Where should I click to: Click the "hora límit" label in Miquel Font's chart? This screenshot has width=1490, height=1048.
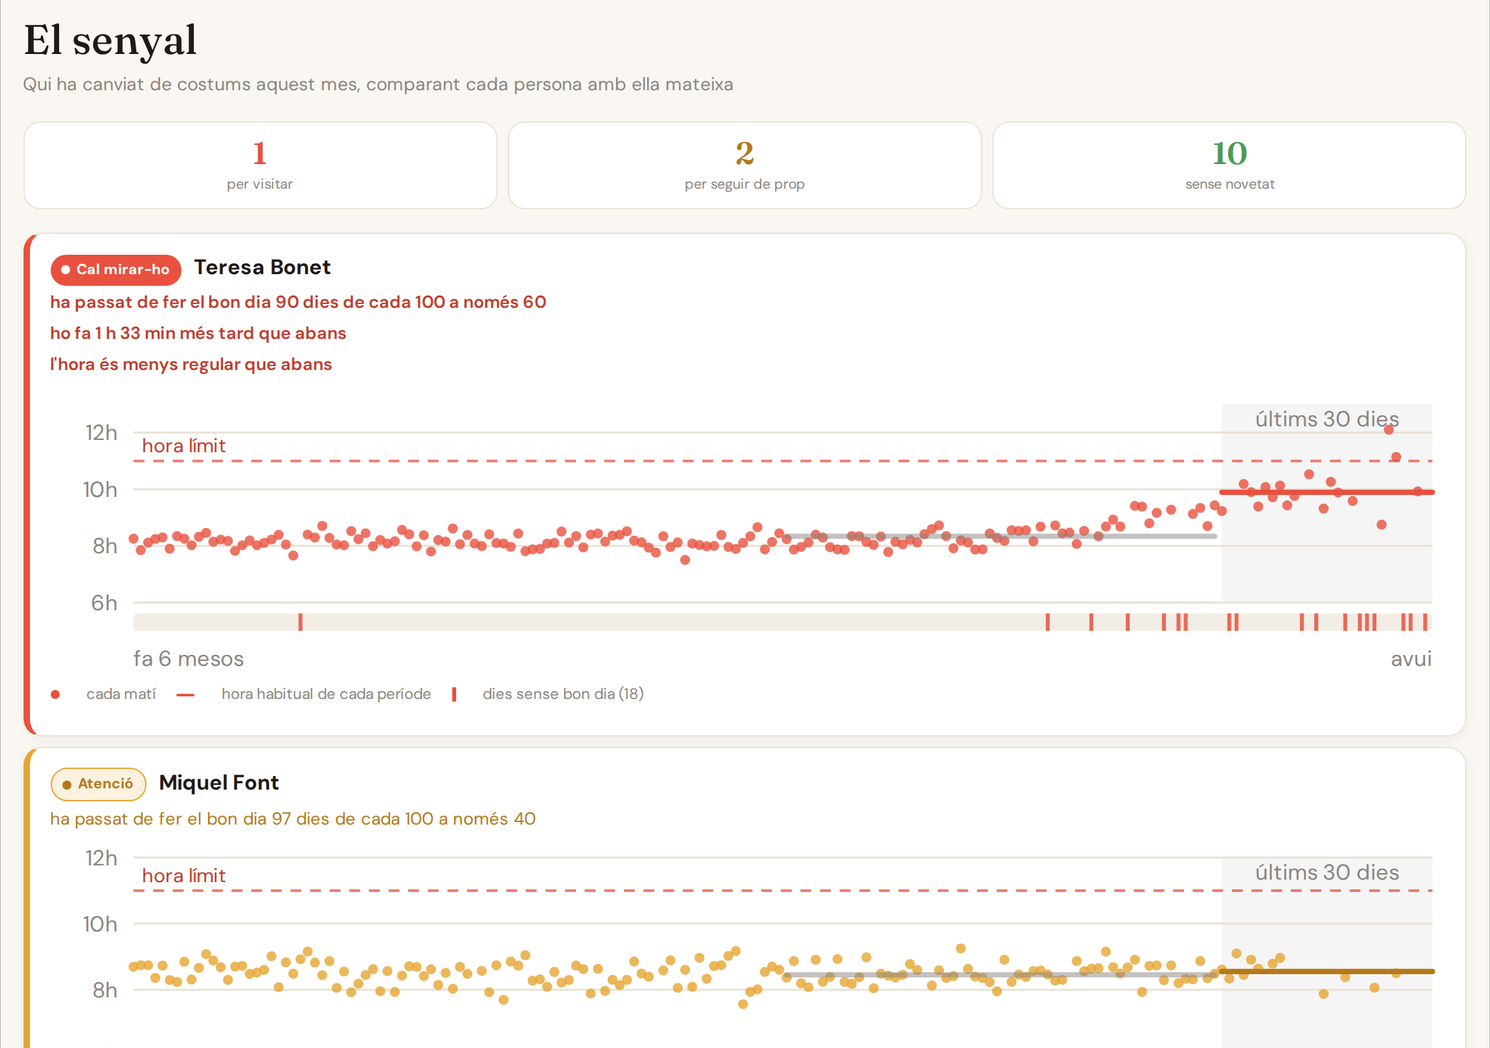(x=184, y=876)
